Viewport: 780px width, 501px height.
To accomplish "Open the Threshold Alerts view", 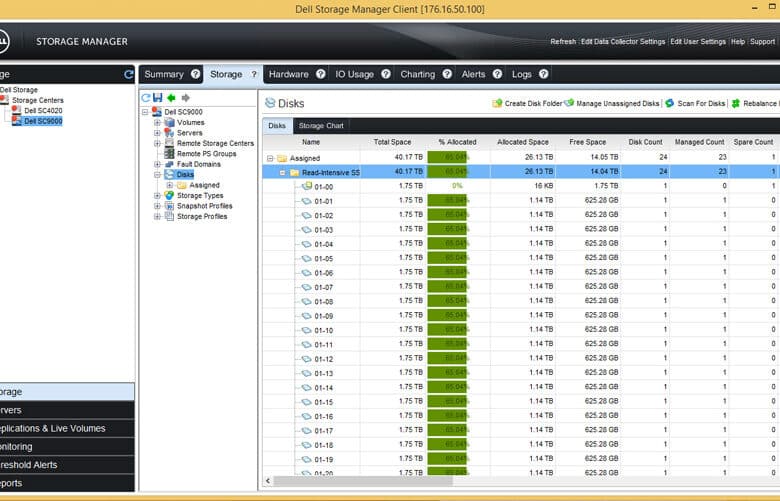I will pyautogui.click(x=67, y=465).
